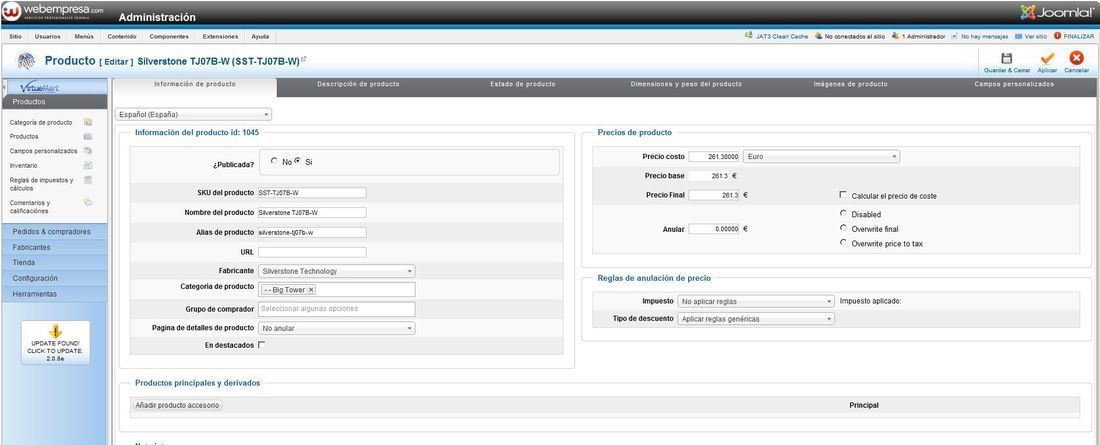Open the Español (España) language dropdown
Image resolution: width=1100 pixels, height=445 pixels.
point(194,114)
